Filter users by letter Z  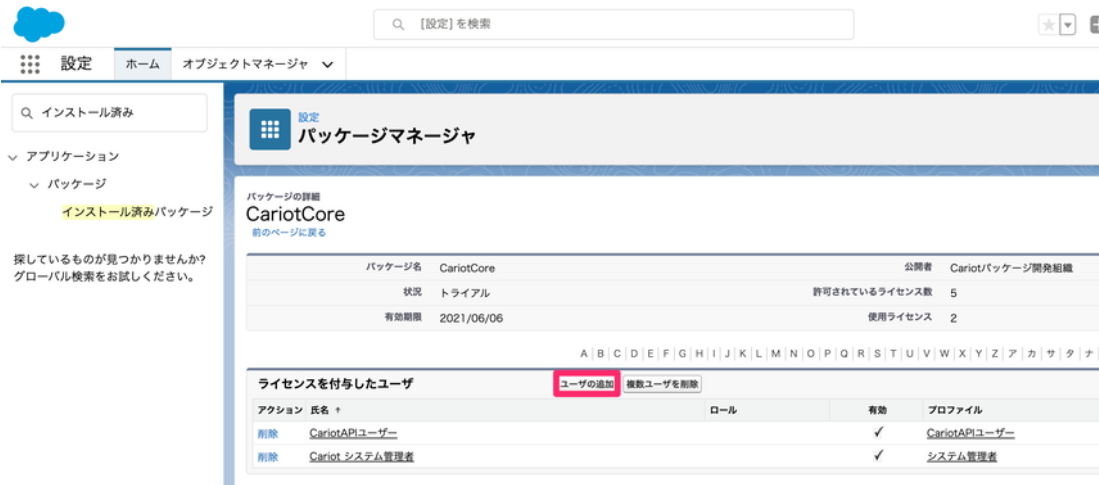[995, 353]
